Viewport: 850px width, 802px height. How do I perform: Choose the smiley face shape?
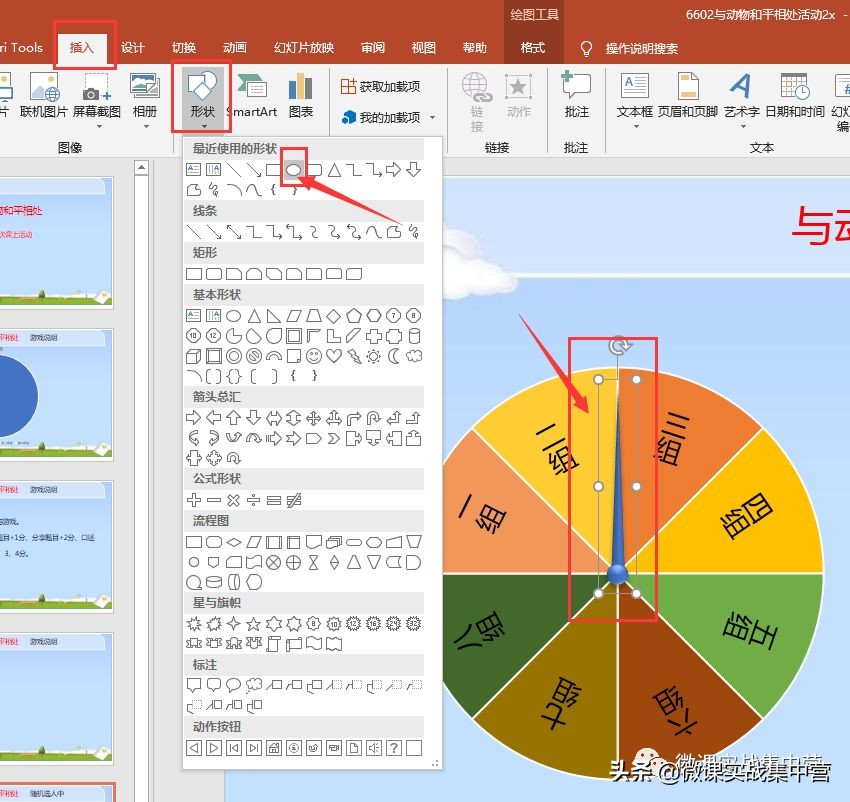pos(314,356)
